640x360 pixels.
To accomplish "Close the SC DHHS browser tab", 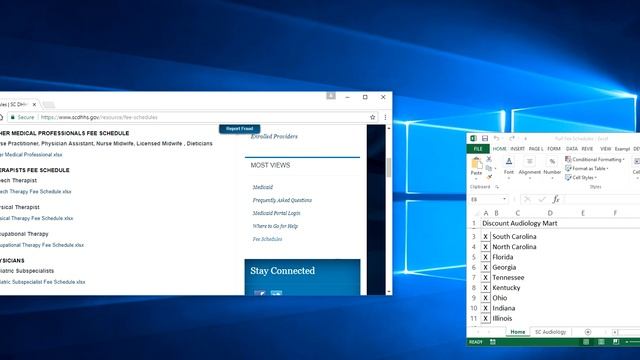I will (34, 104).
